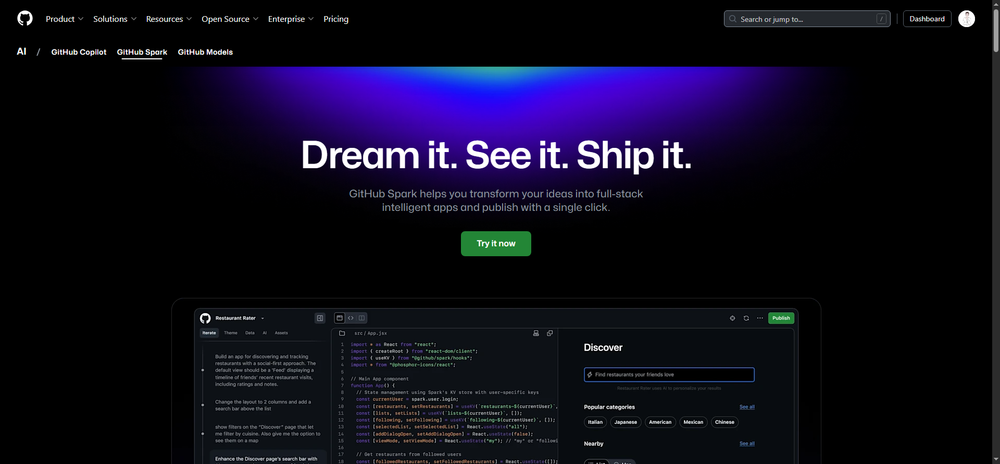Click the folder icon beside src/App.jsx

[x=342, y=333]
